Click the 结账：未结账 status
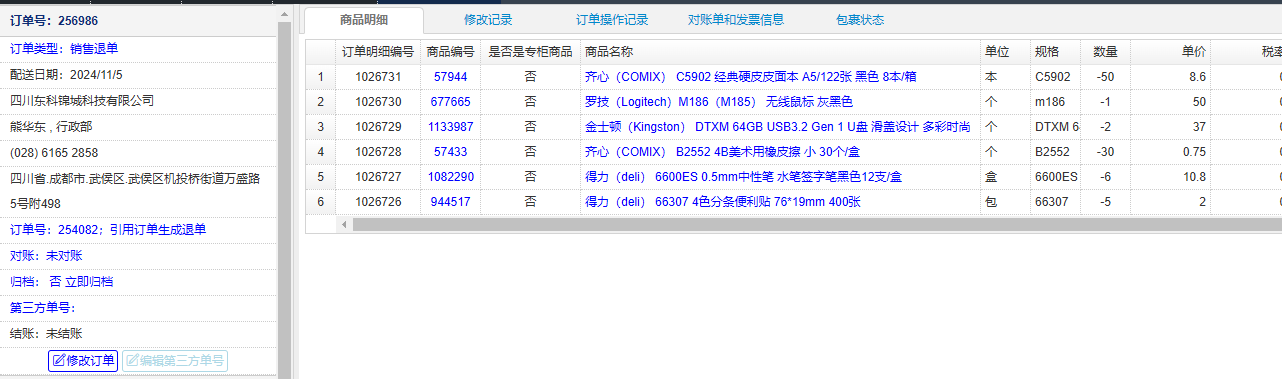 coord(46,334)
